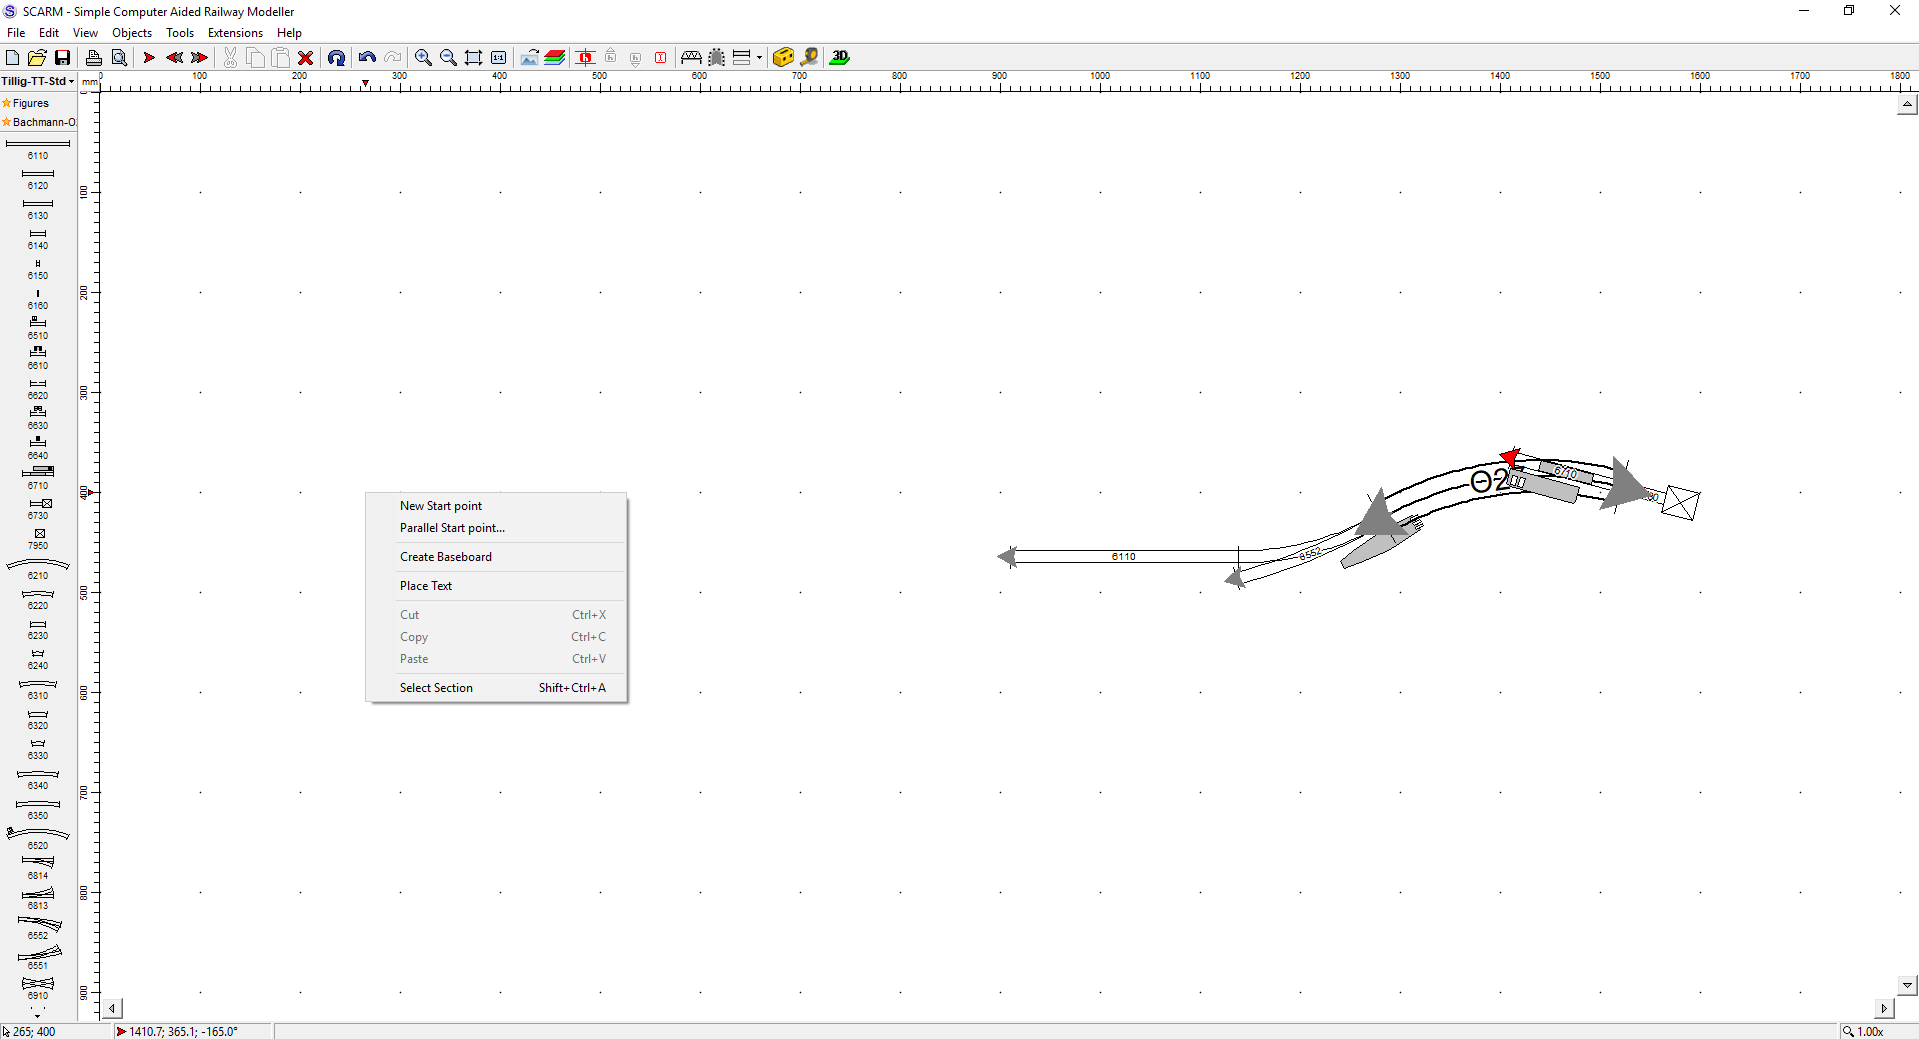This screenshot has width=1919, height=1039.
Task: Create a new layout file
Action: pos(13,58)
